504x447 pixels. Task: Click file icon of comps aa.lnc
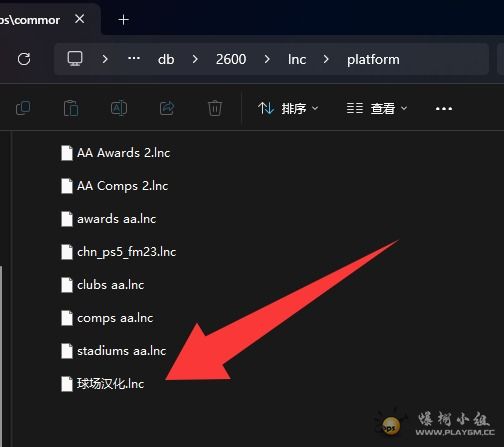[x=67, y=318]
